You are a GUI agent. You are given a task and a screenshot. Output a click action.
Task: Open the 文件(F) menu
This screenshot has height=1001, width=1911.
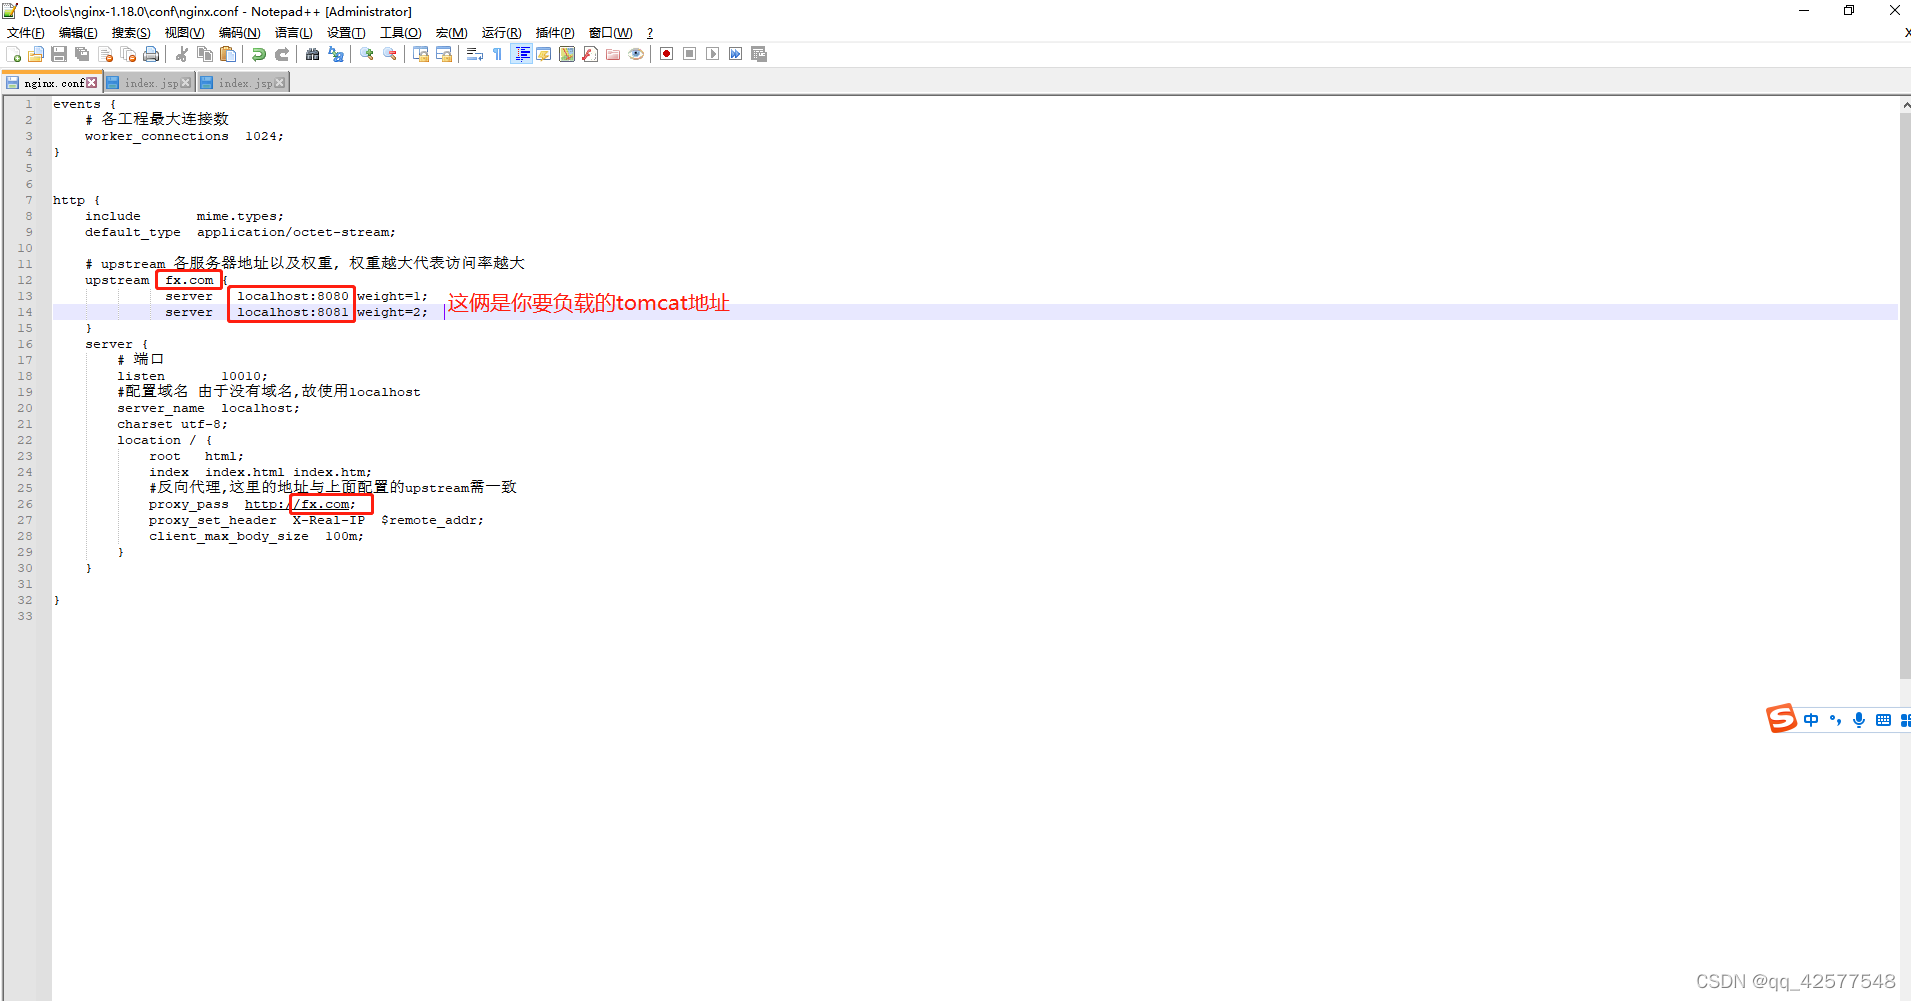click(x=26, y=33)
